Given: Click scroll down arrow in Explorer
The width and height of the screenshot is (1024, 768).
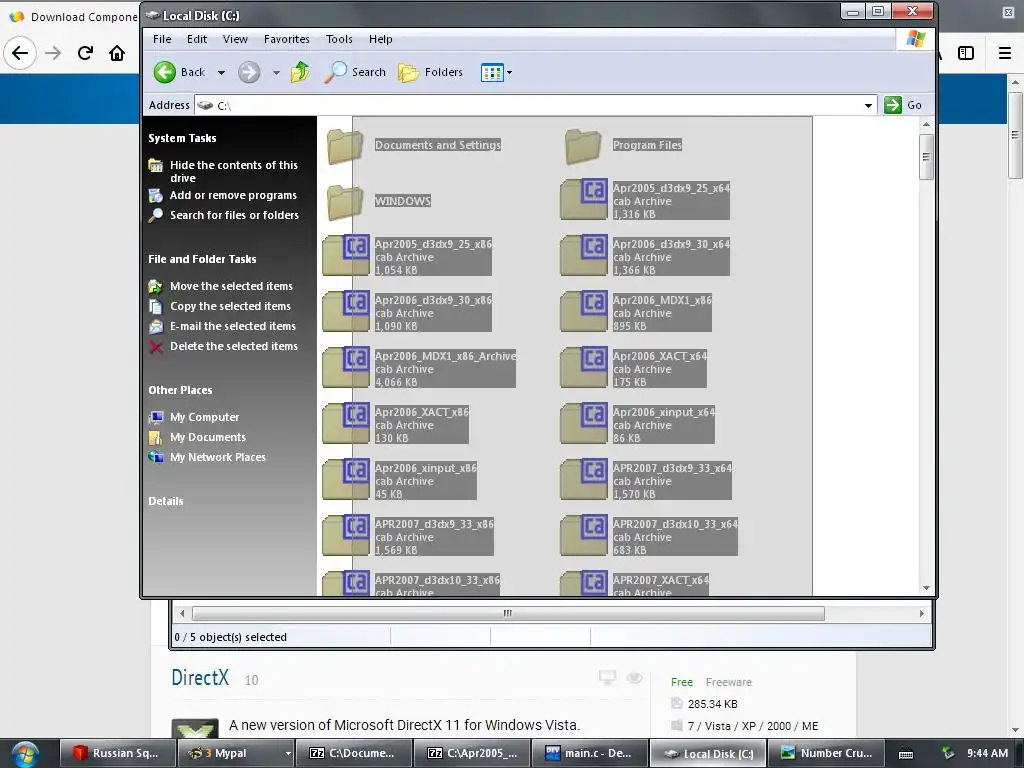Looking at the screenshot, I should (926, 588).
